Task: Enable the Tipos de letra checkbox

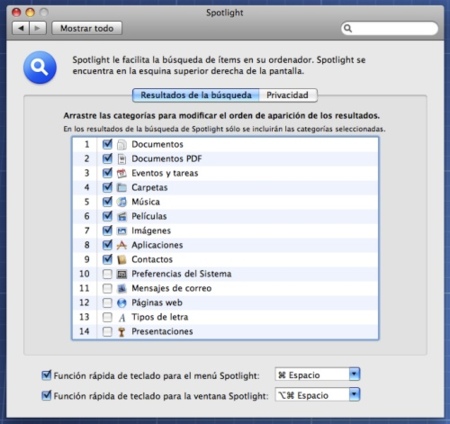Action: [107, 317]
